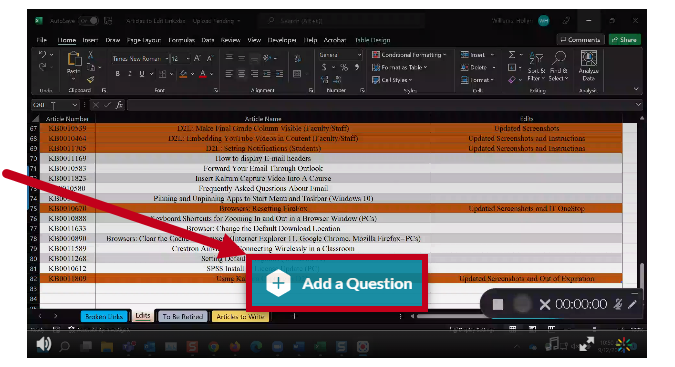Toggle the Middle Align button
The width and height of the screenshot is (675, 367).
click(242, 58)
